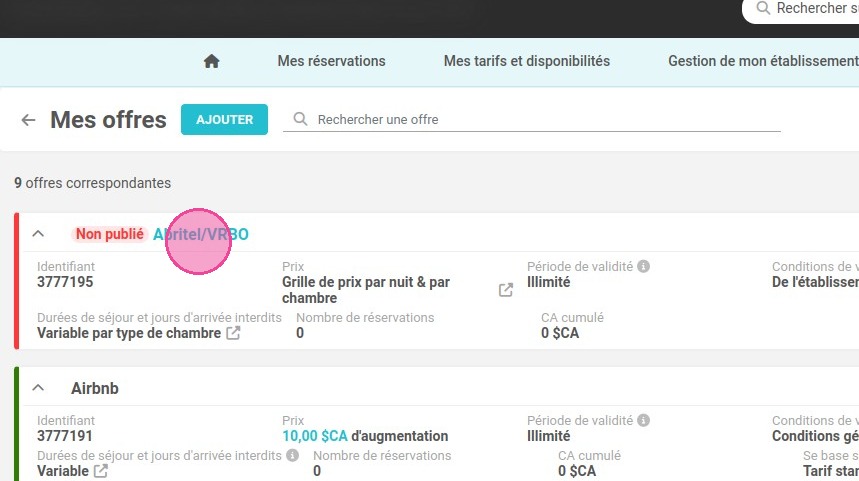The image size is (859, 481).
Task: Click Abritel Illimité validity value
Action: 548,282
